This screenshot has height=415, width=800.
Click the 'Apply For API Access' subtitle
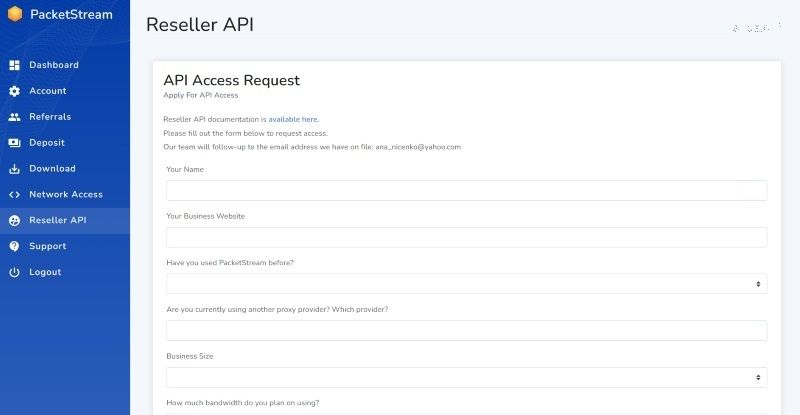pos(201,95)
